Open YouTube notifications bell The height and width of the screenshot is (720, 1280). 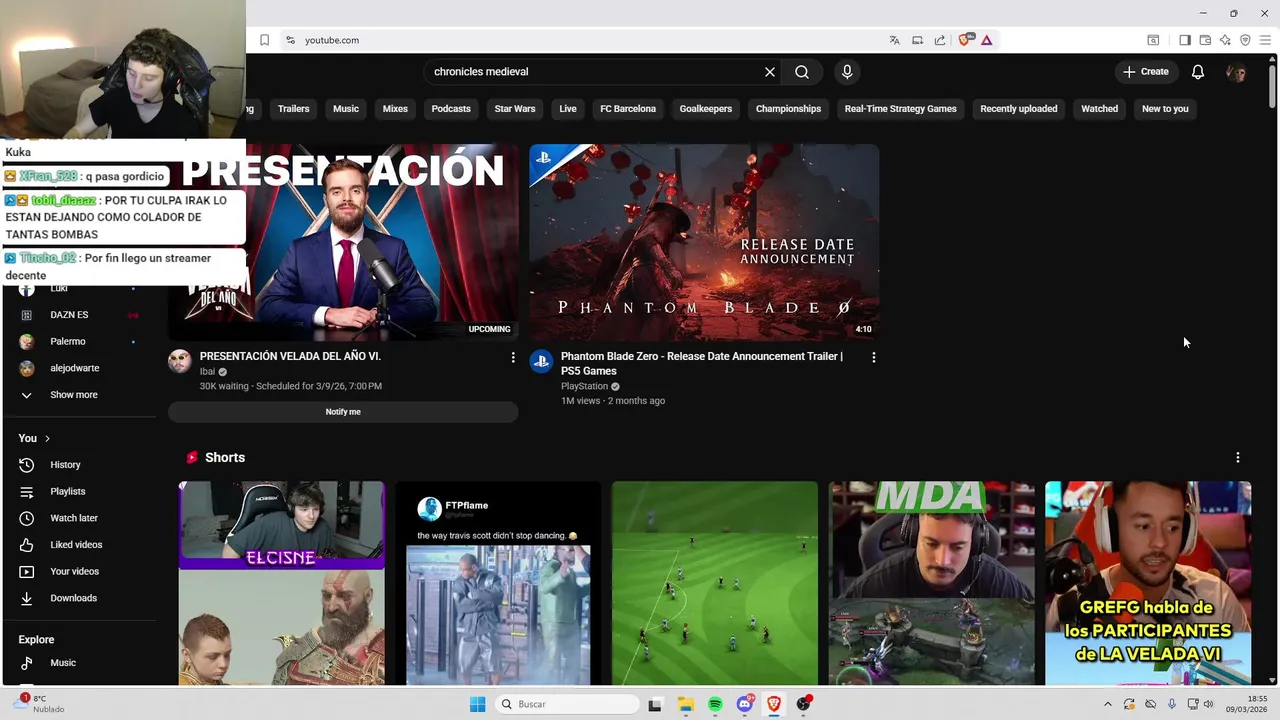point(1198,72)
